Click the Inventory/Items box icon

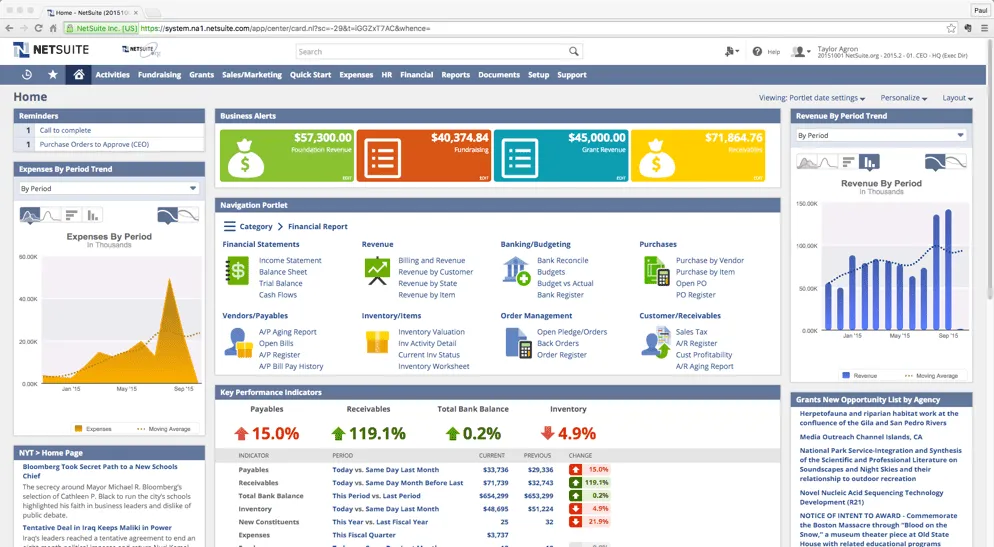(377, 342)
